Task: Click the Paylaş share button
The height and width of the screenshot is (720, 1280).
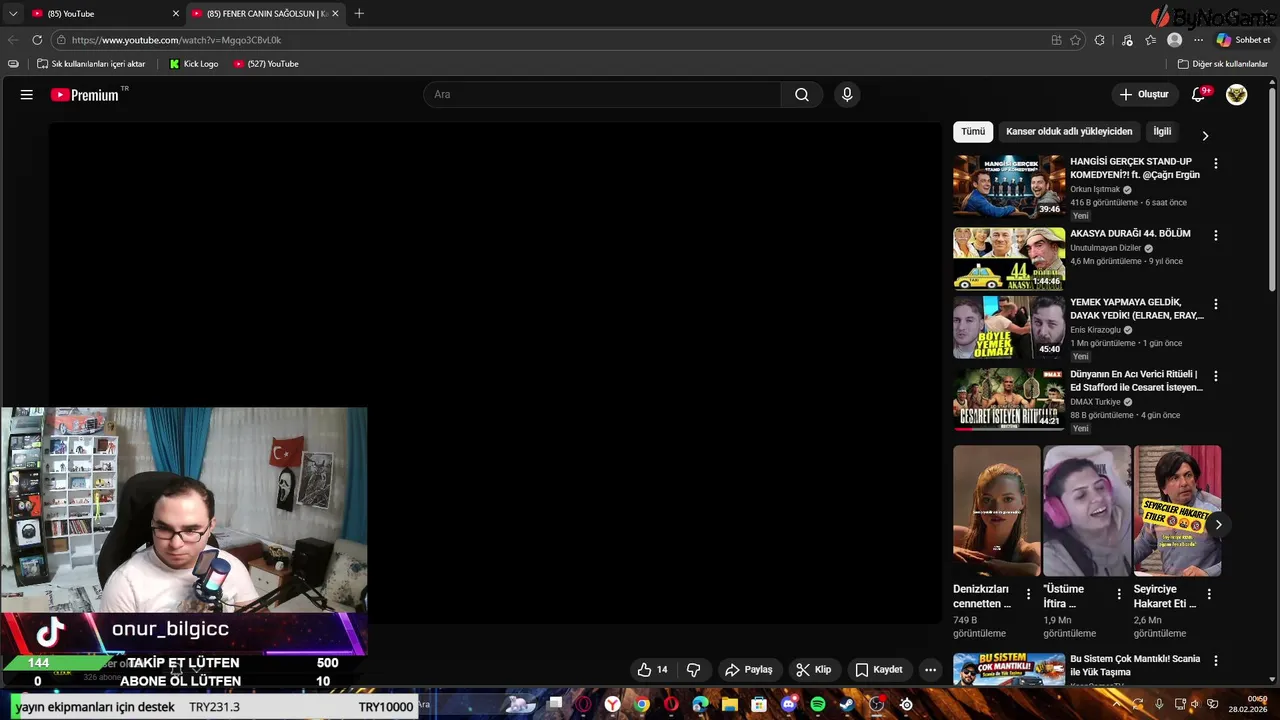Action: point(749,669)
